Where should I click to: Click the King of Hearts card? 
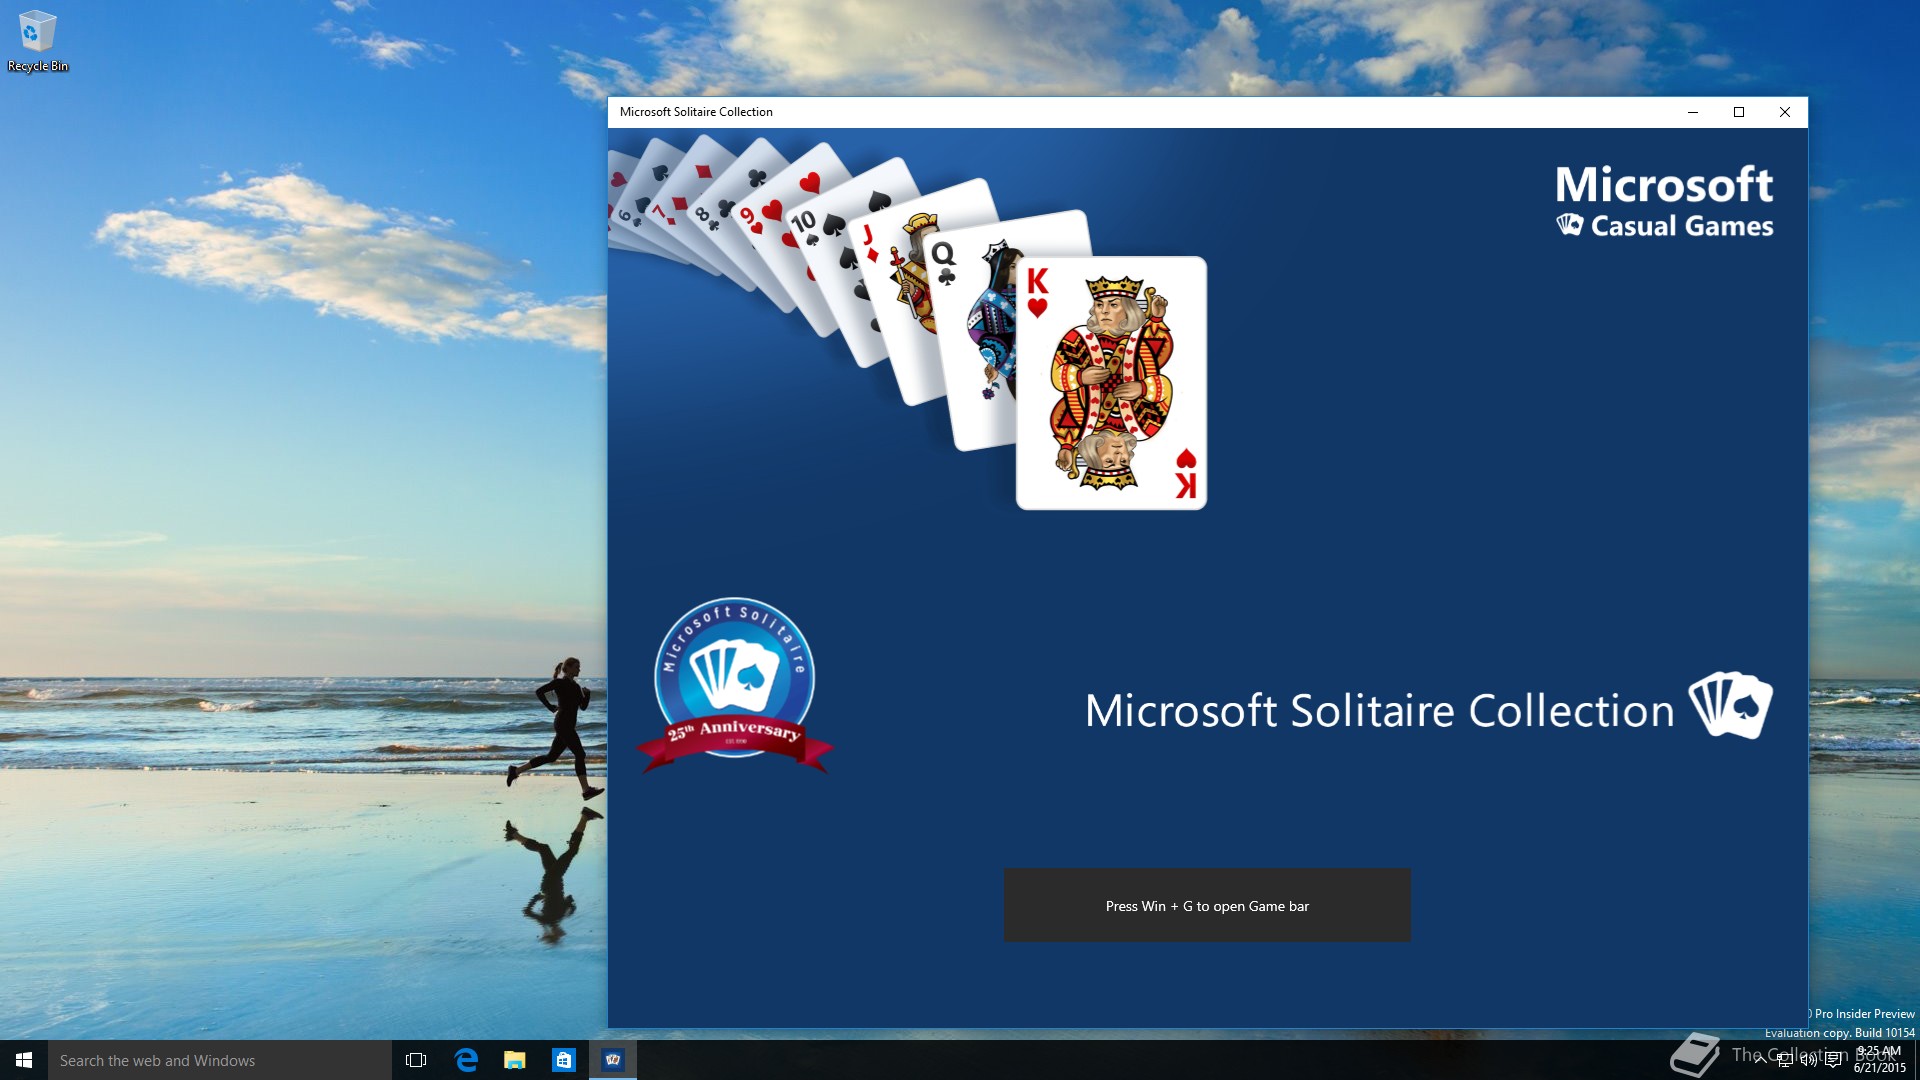(1111, 383)
